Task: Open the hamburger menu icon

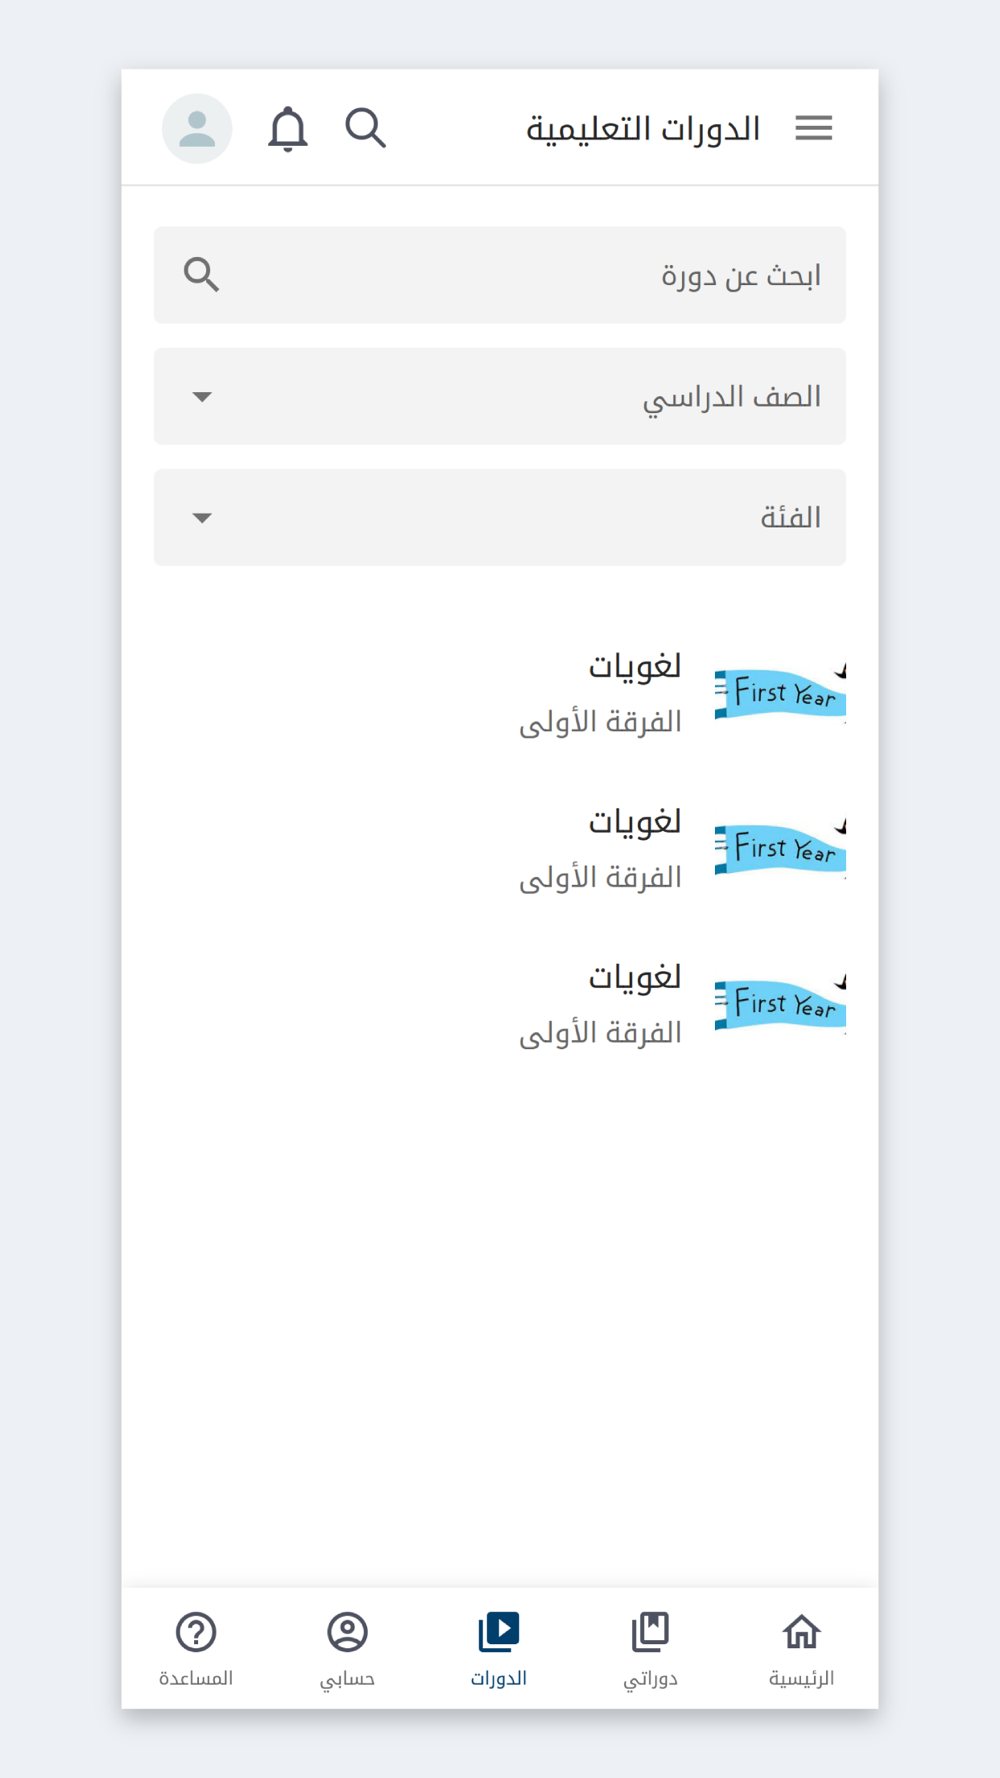Action: [813, 128]
